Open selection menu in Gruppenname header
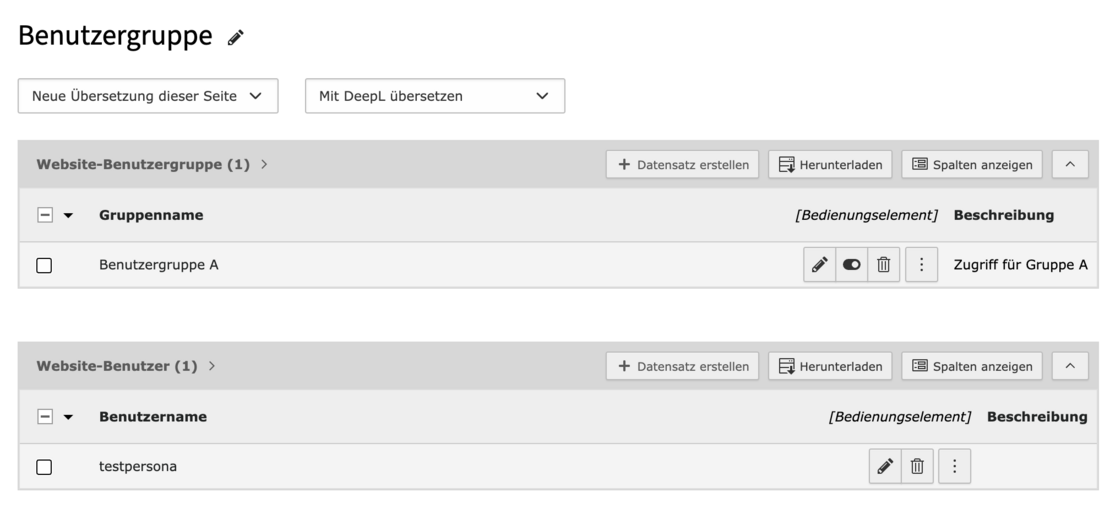 pos(68,215)
